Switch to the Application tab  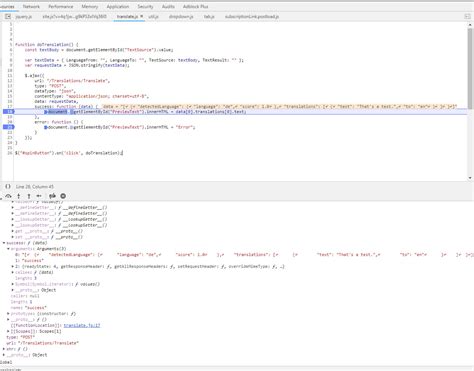[x=118, y=7]
